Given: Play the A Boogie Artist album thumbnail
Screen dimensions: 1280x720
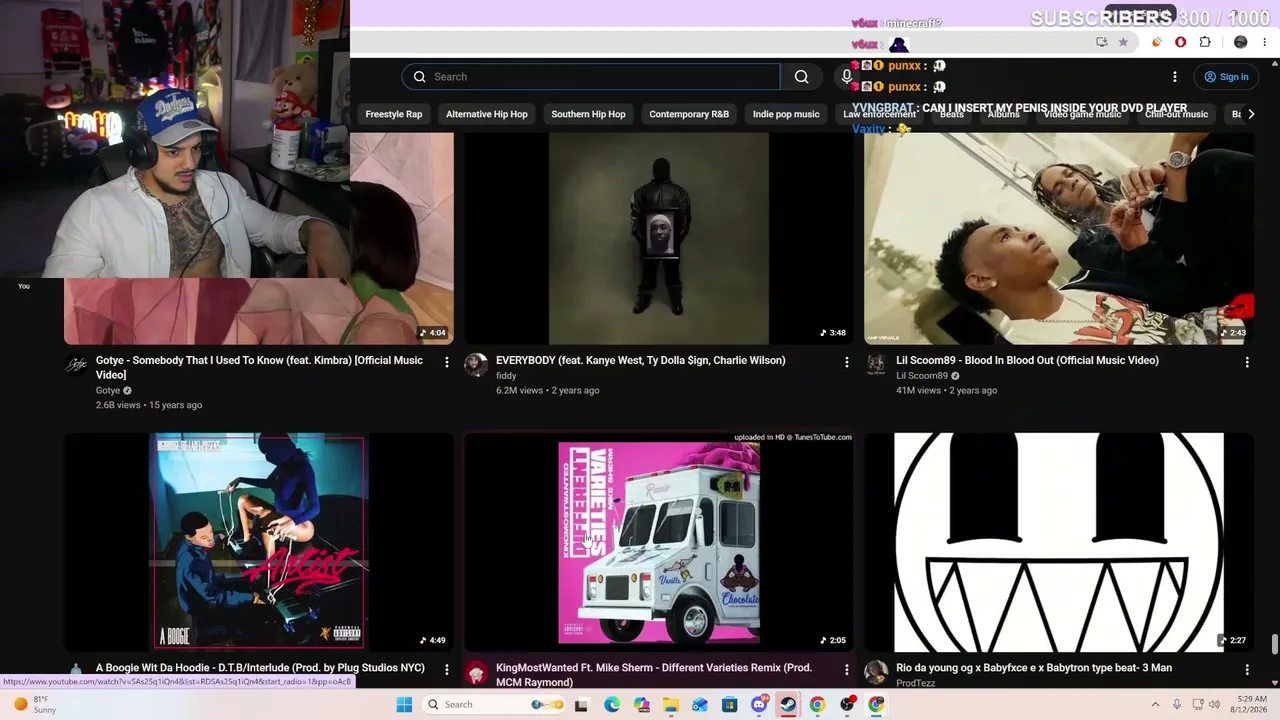Looking at the screenshot, I should click(259, 542).
